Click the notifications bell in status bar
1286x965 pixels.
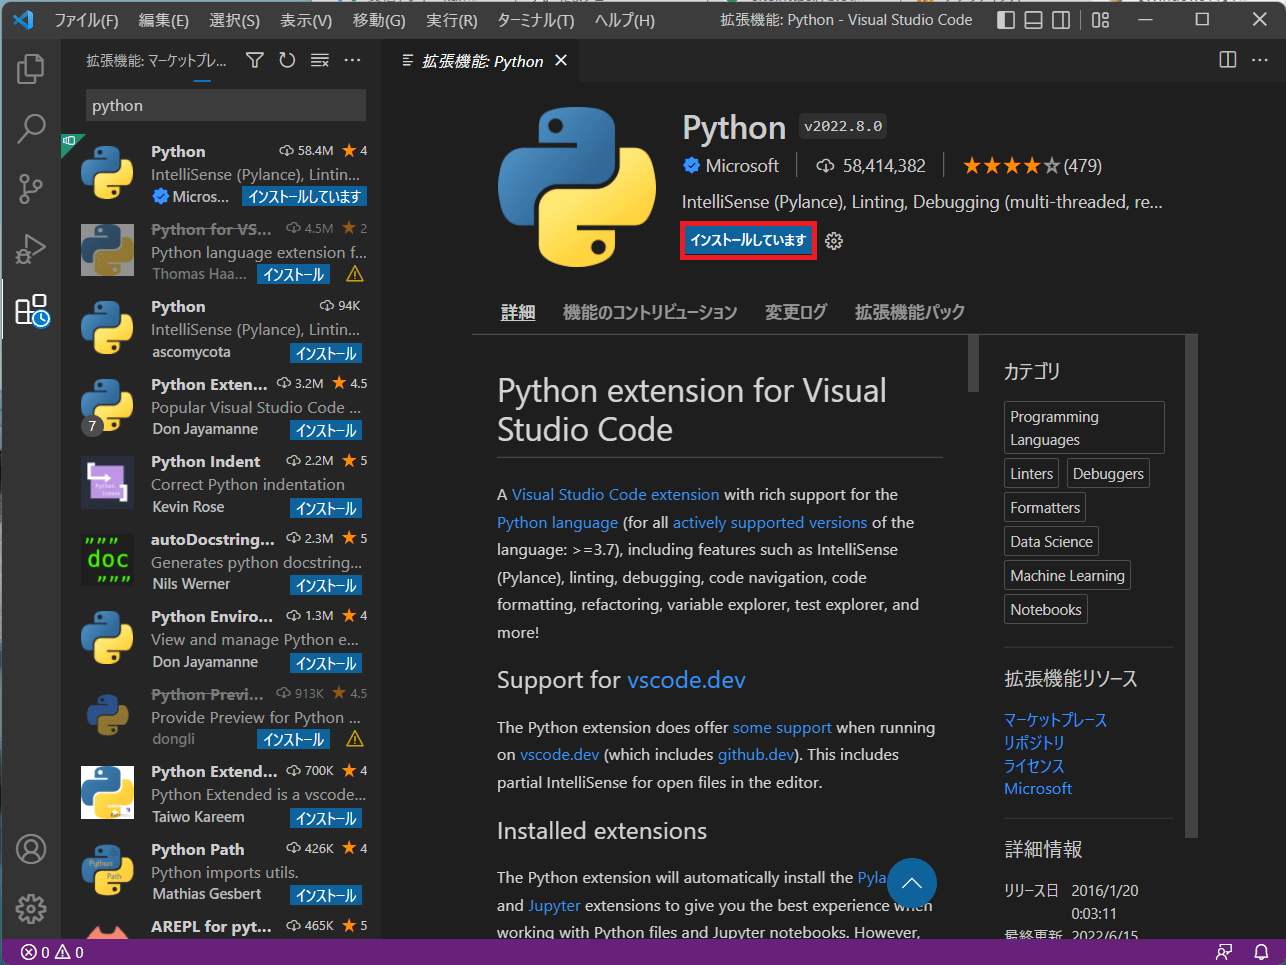(1259, 952)
